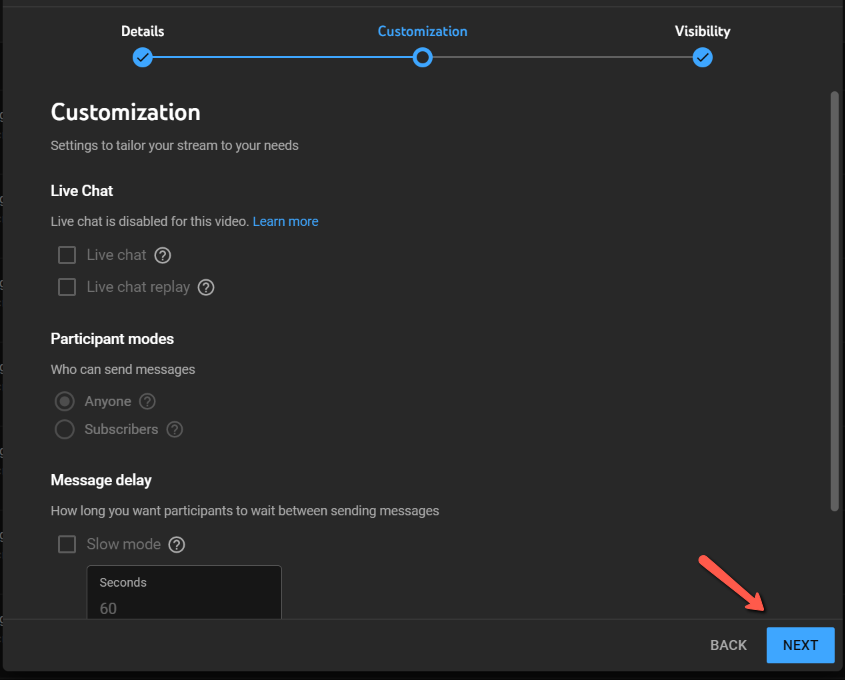This screenshot has height=680, width=845.
Task: Click the Live Chat section heading
Action: [82, 191]
